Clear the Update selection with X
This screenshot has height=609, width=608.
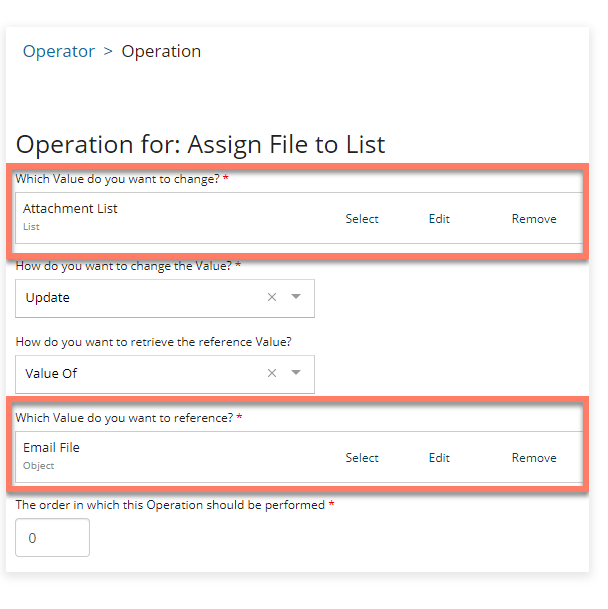tap(272, 297)
